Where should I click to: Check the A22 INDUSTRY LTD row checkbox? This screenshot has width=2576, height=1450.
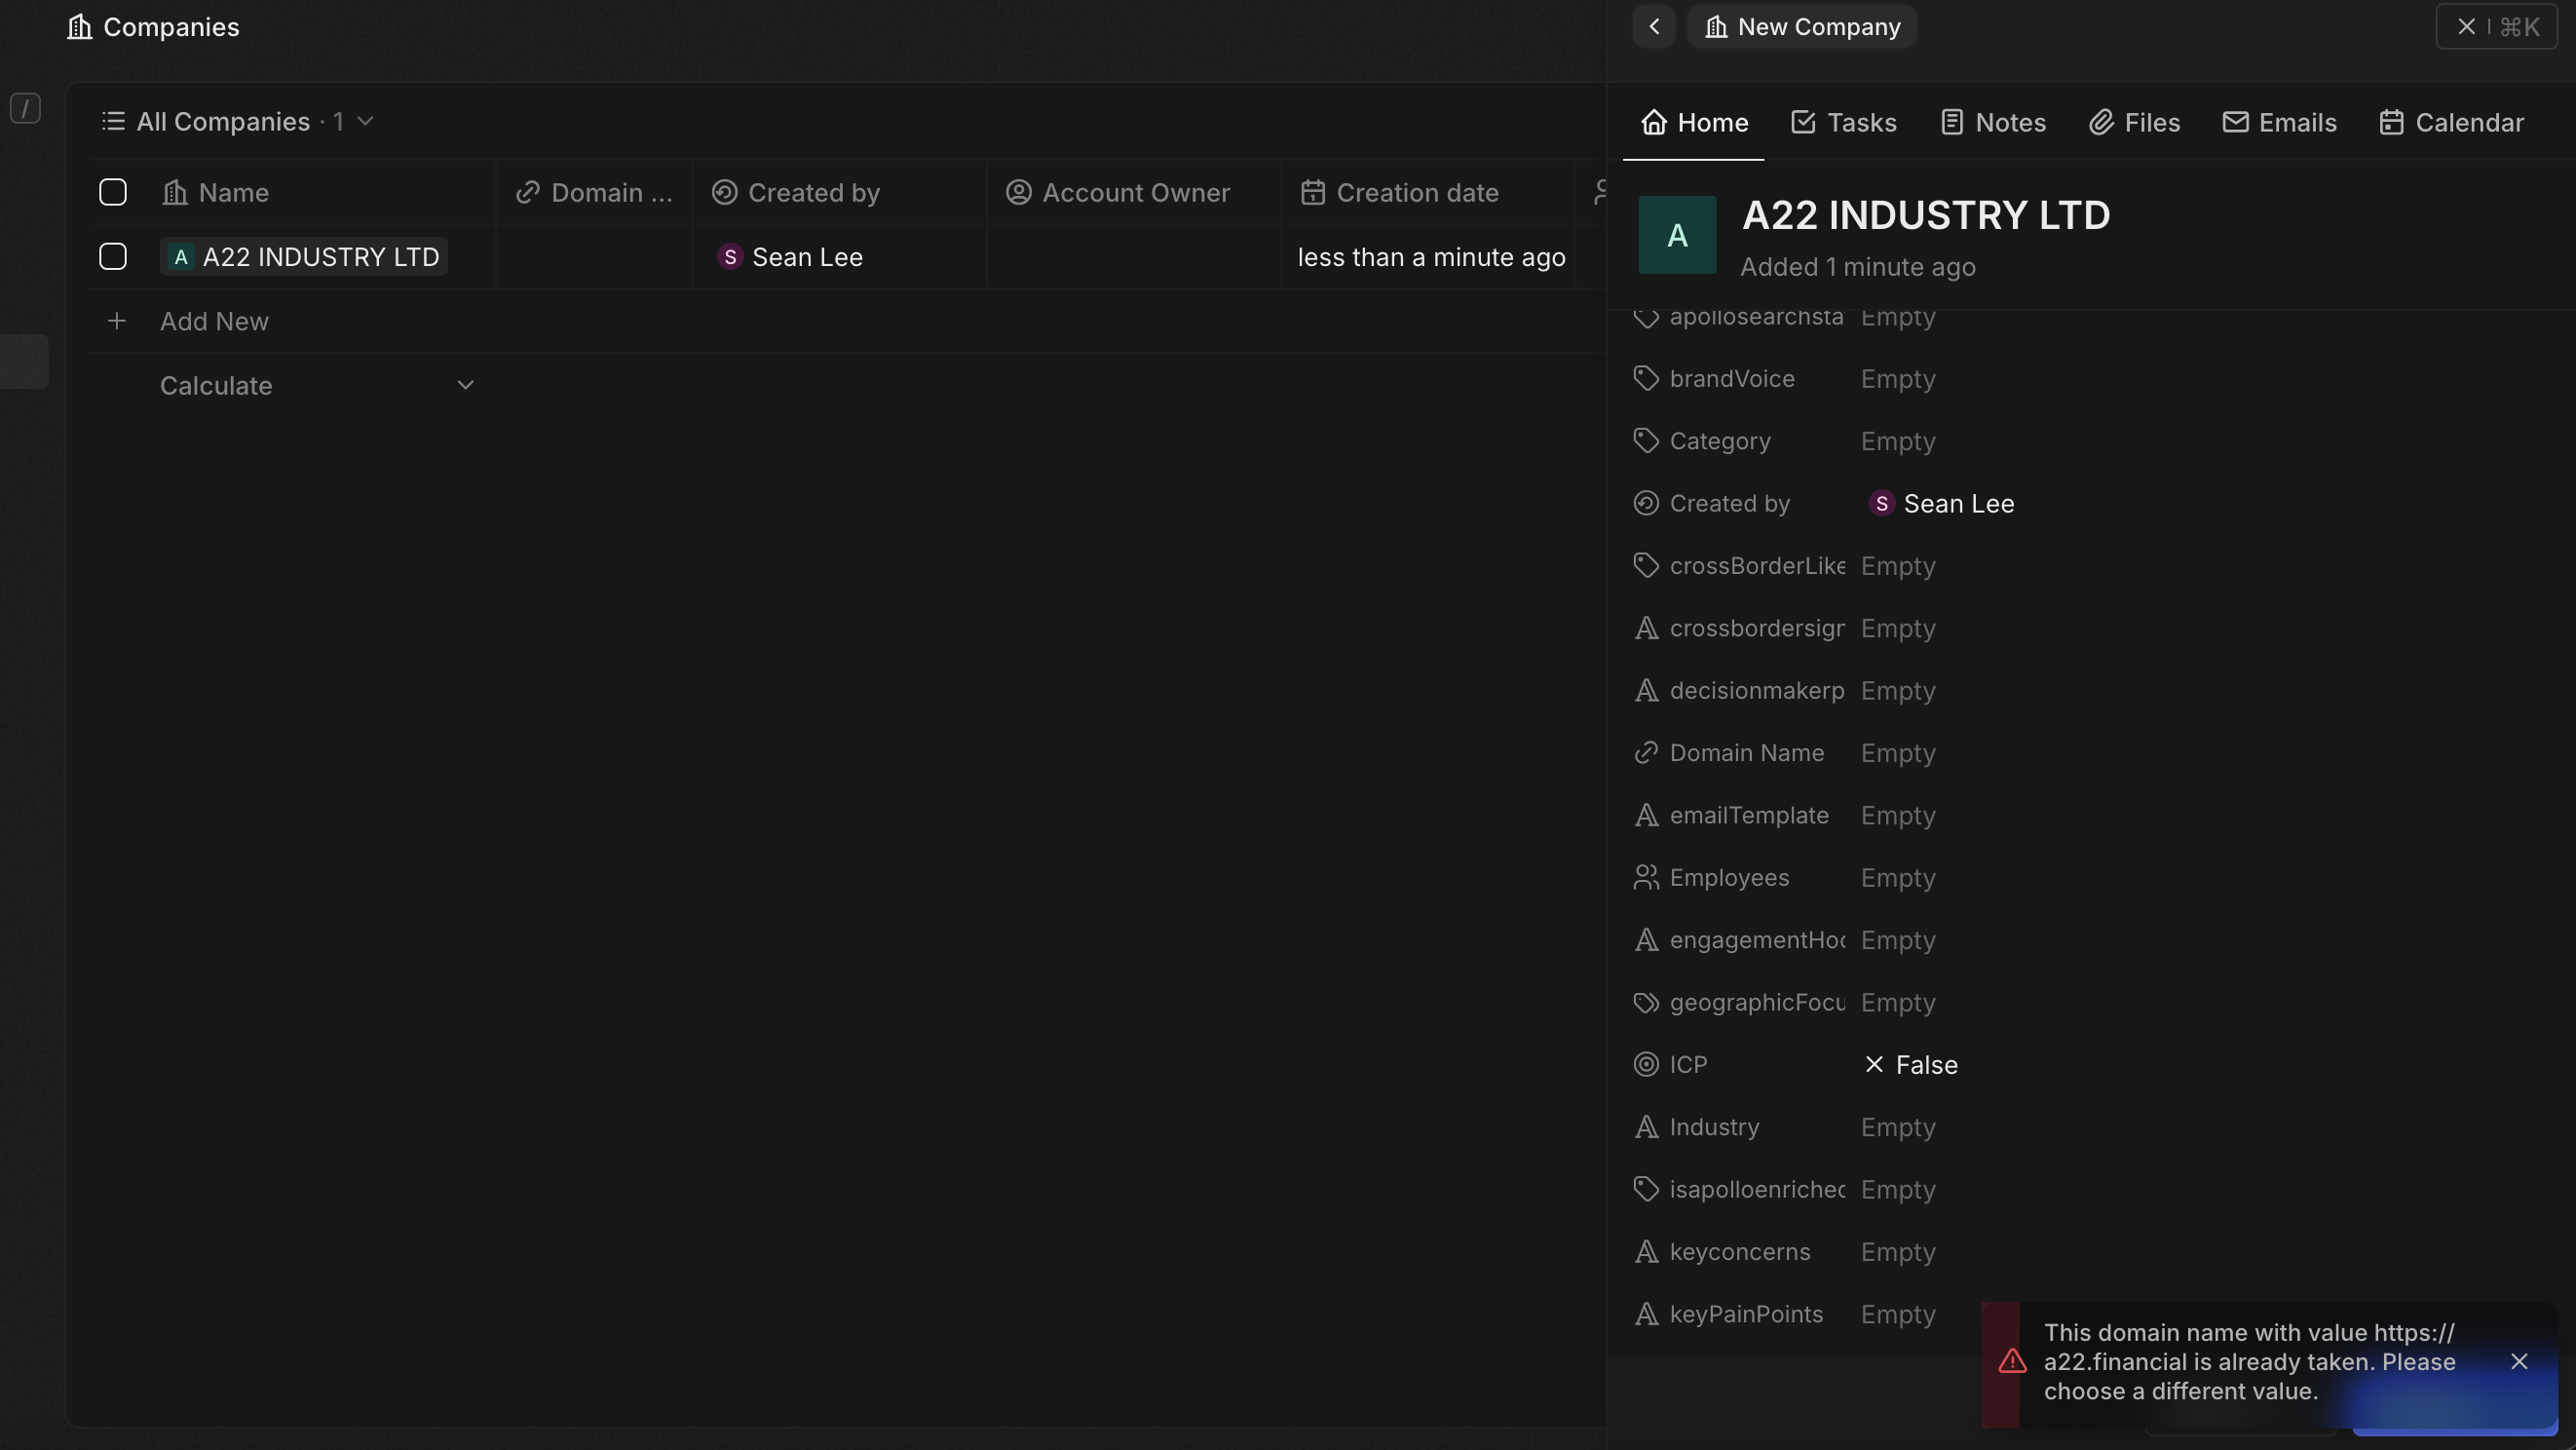coord(113,257)
